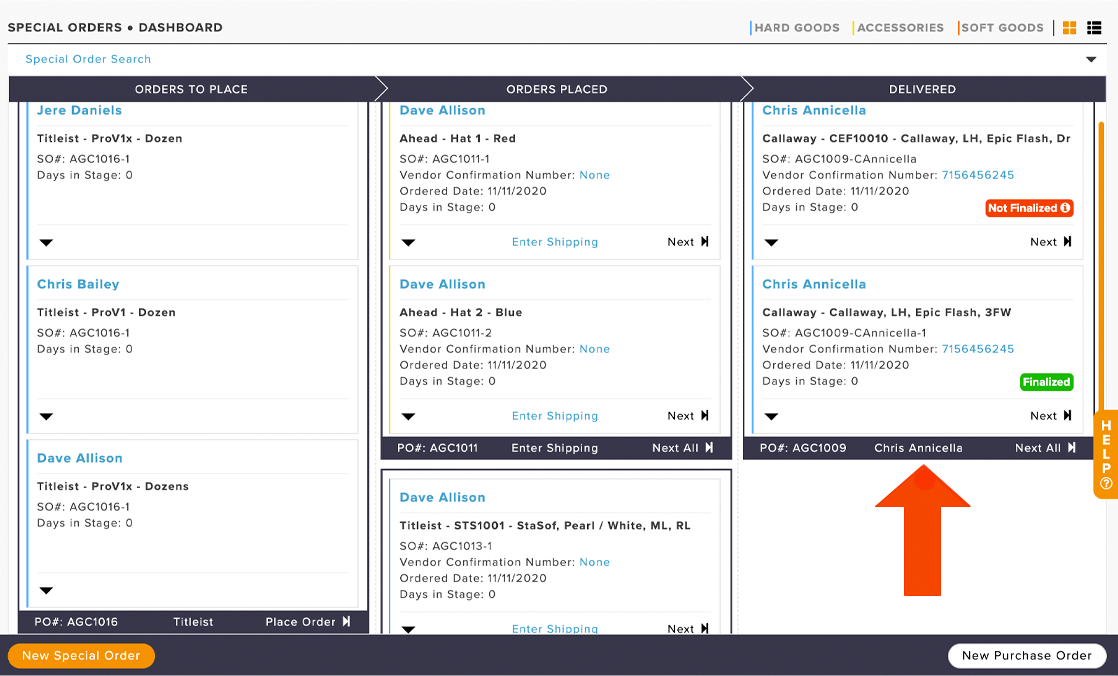Select Orders To Place column header
1118x676 pixels.
(191, 90)
